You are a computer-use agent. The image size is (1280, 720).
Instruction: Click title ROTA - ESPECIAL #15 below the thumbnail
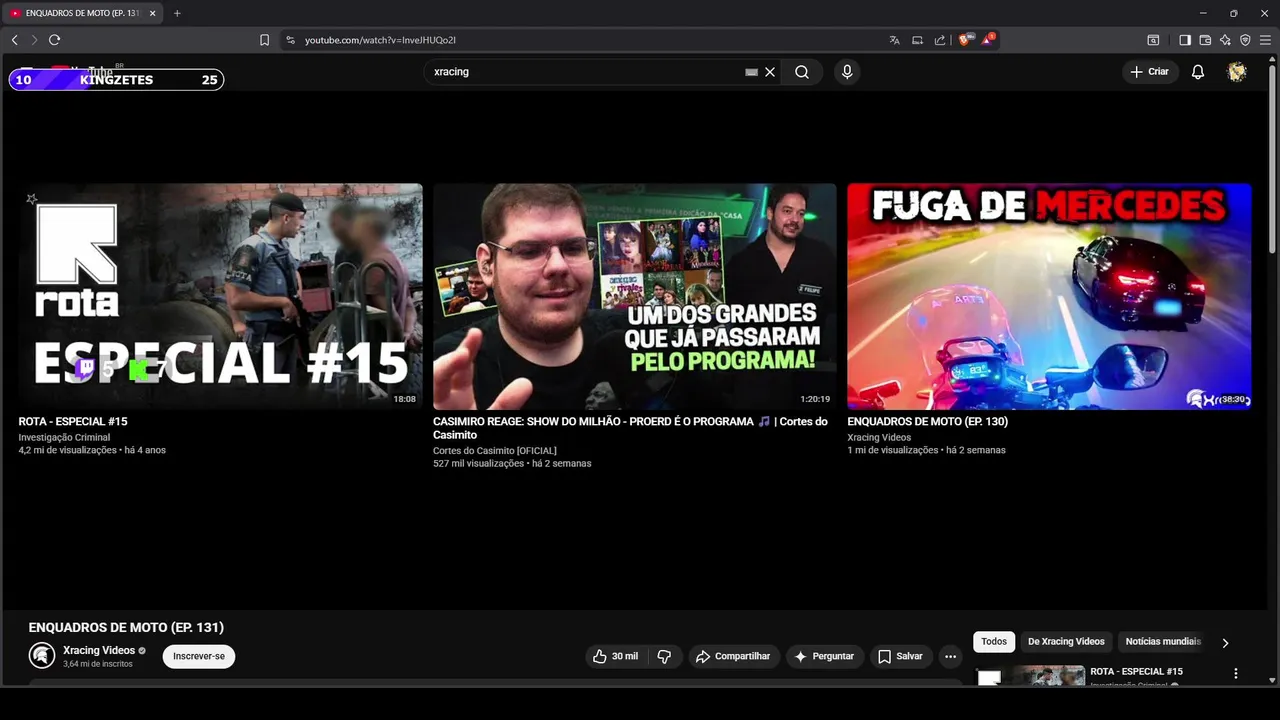[73, 422]
